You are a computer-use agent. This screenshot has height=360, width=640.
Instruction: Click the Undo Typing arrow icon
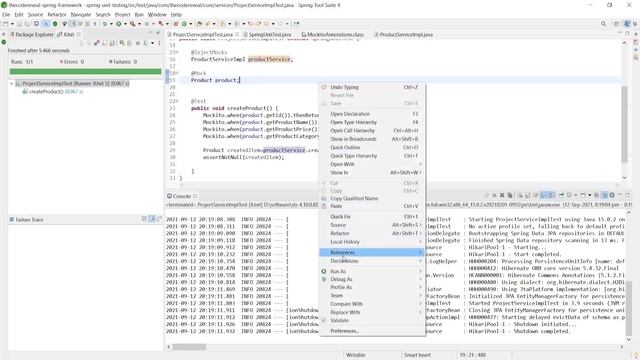coord(324,87)
